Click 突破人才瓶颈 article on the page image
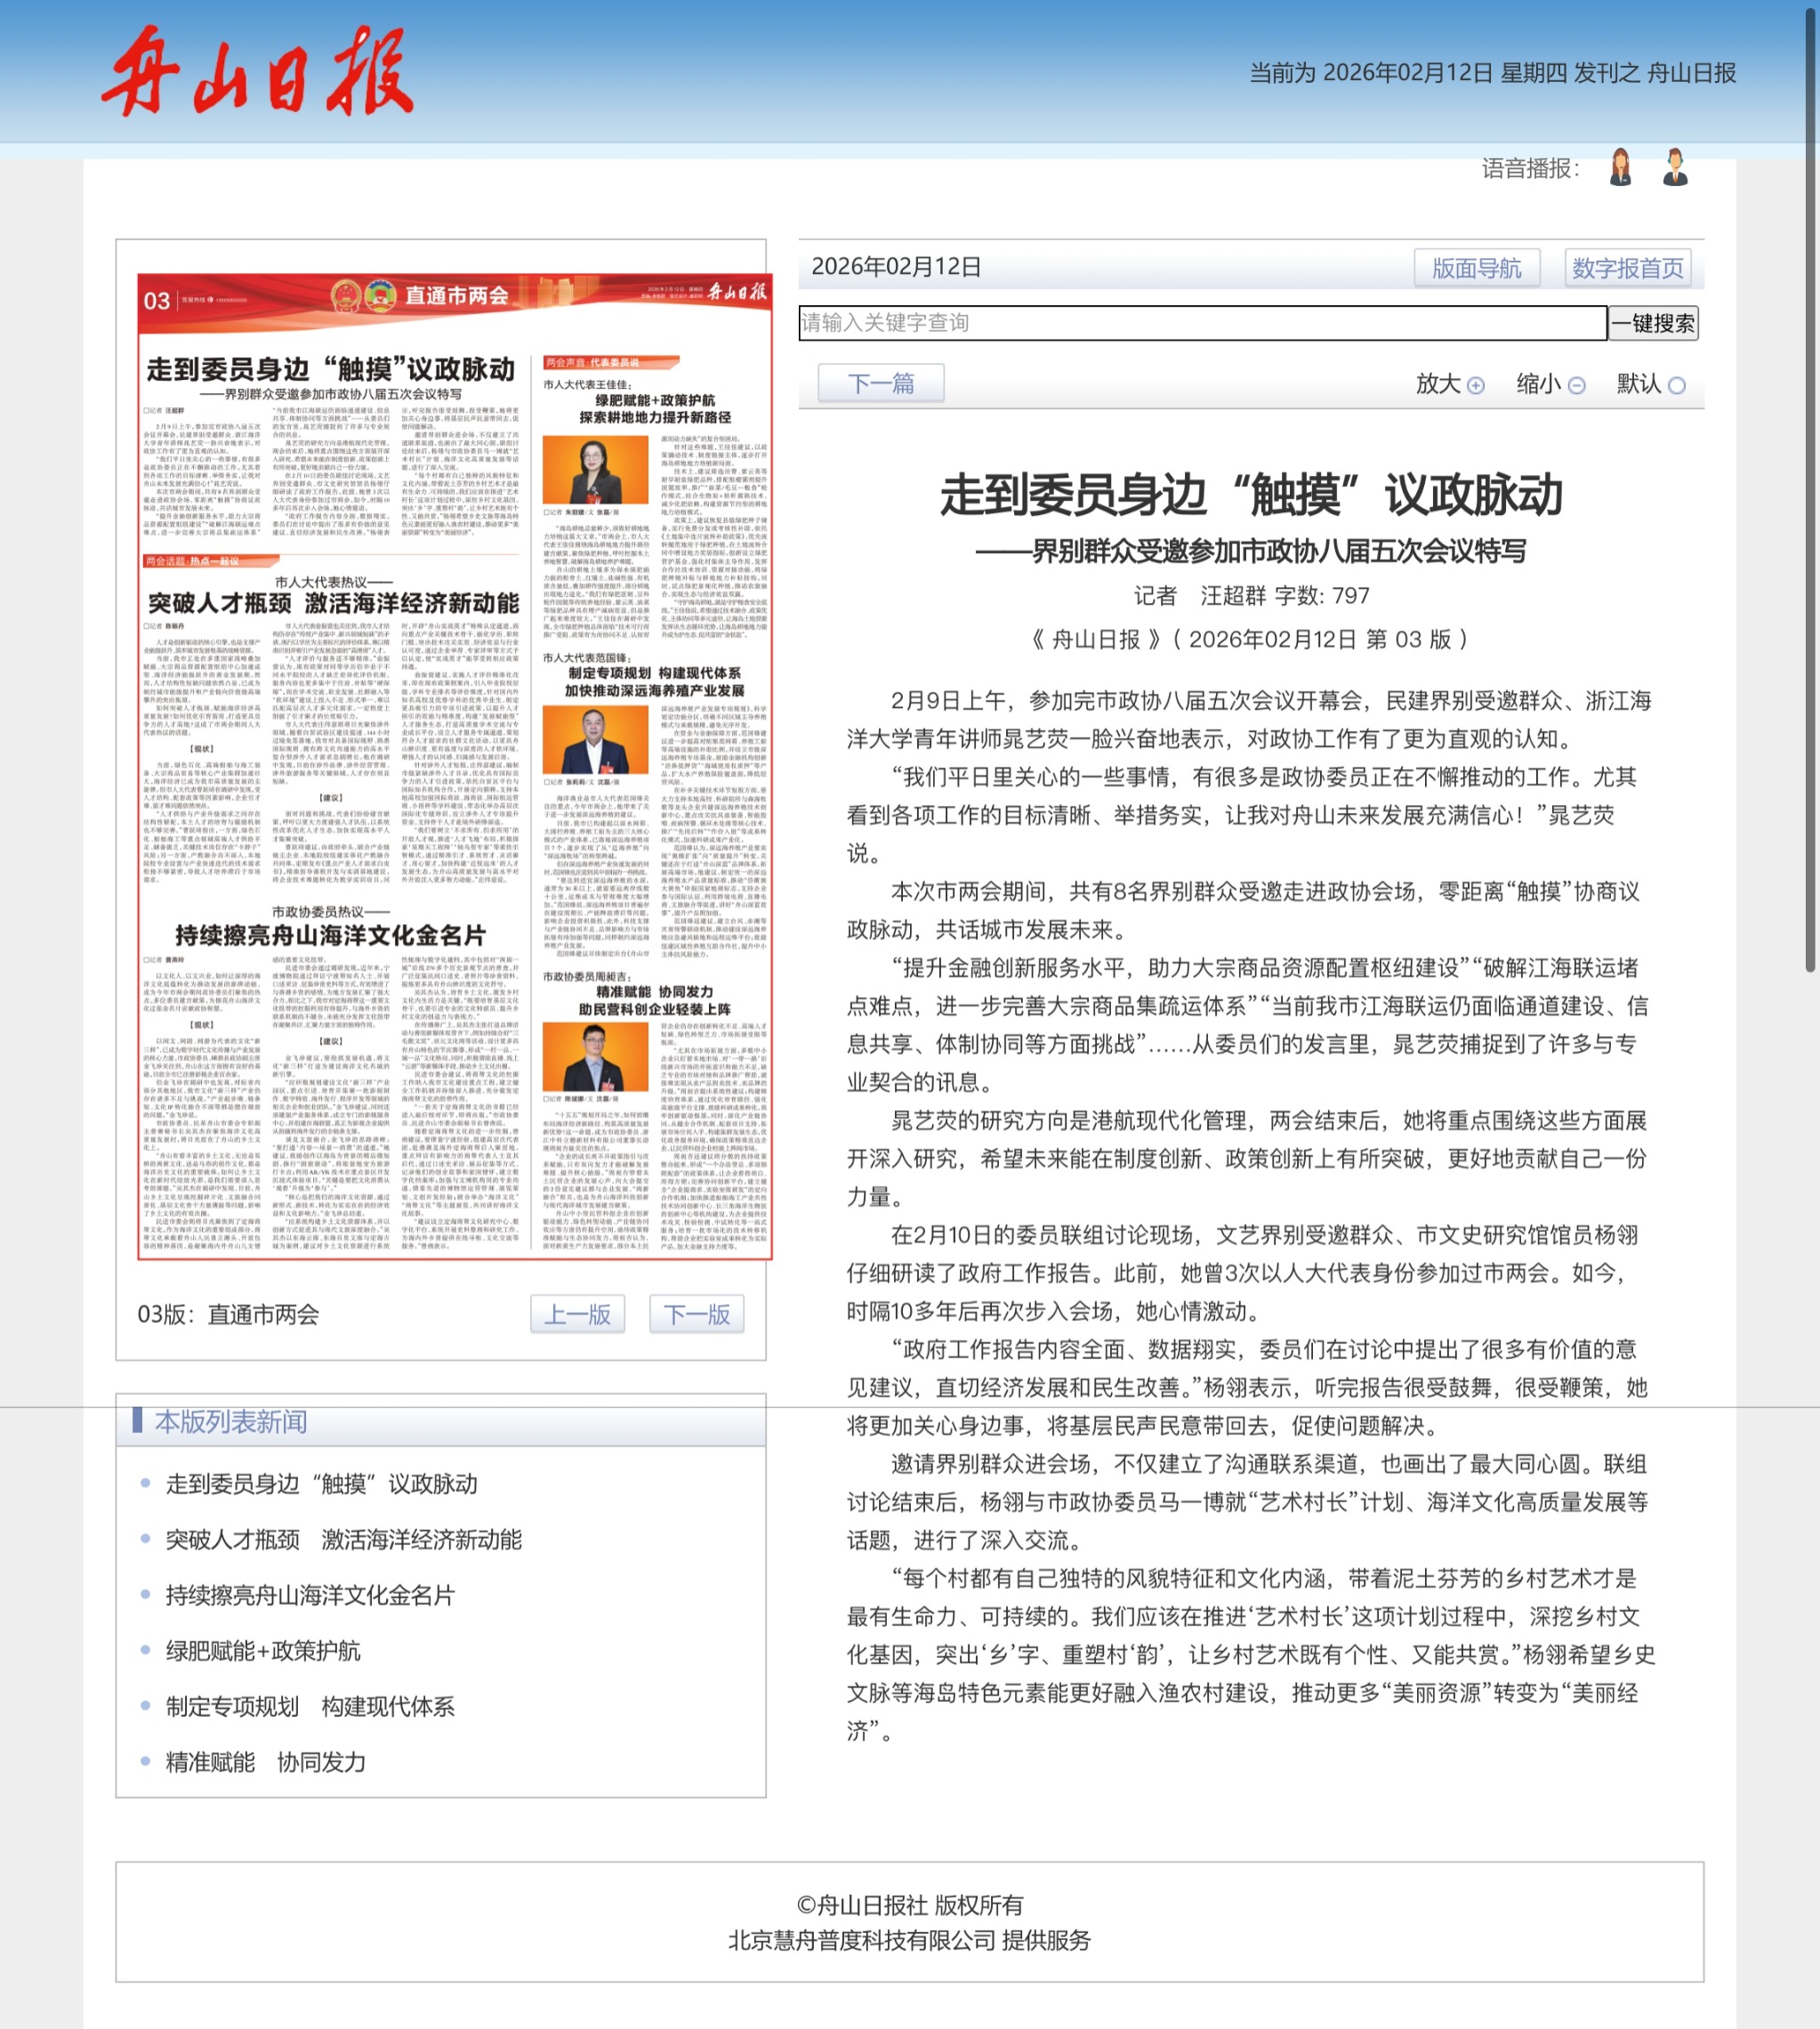Viewport: 1820px width, 2029px height. pyautogui.click(x=334, y=603)
